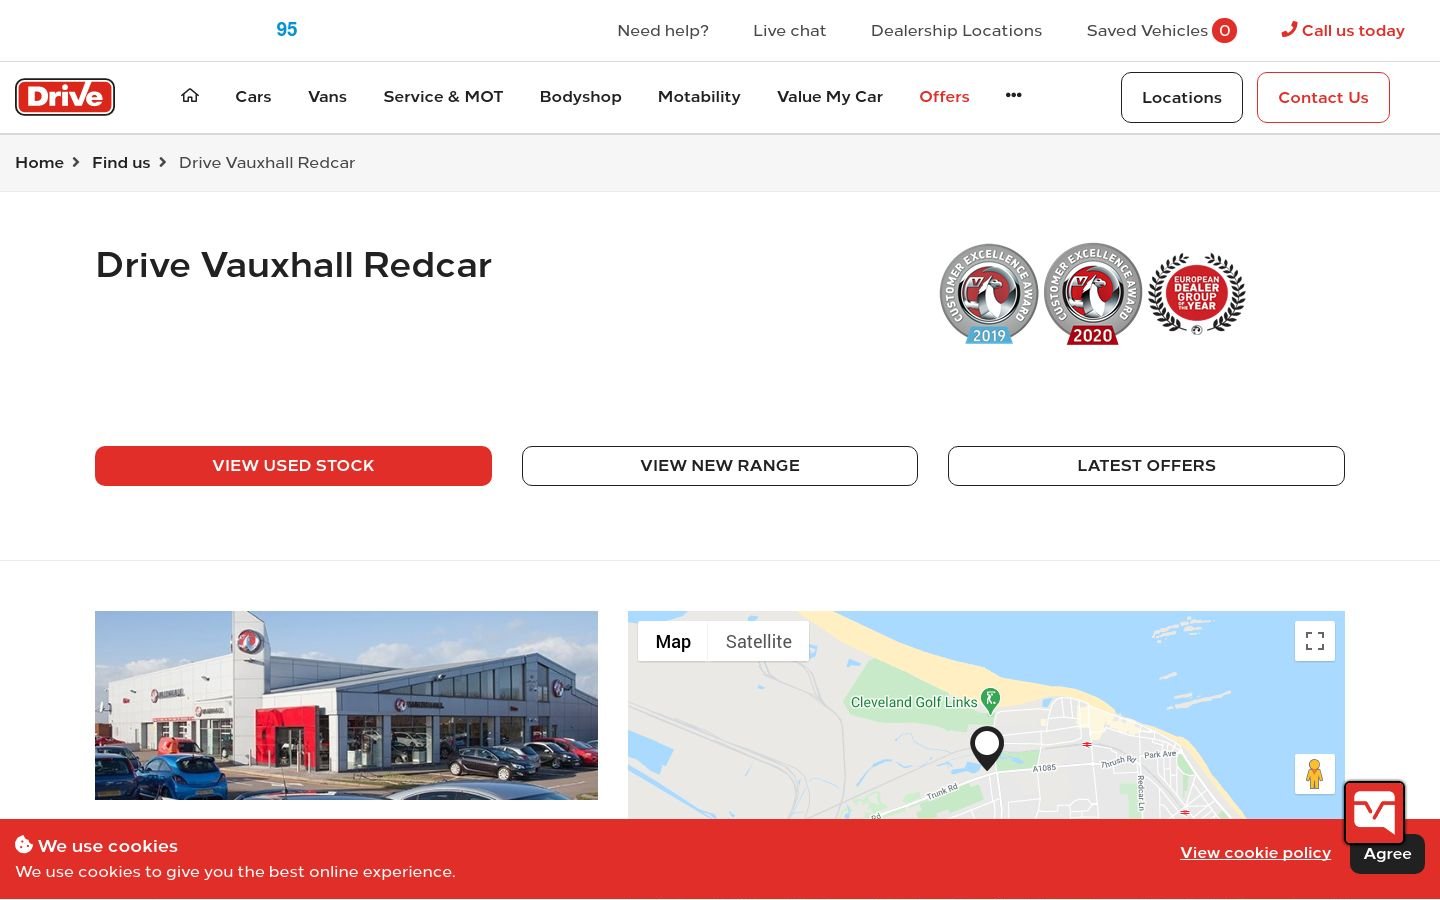1440x900 pixels.
Task: Open the Vans menu
Action: click(327, 97)
